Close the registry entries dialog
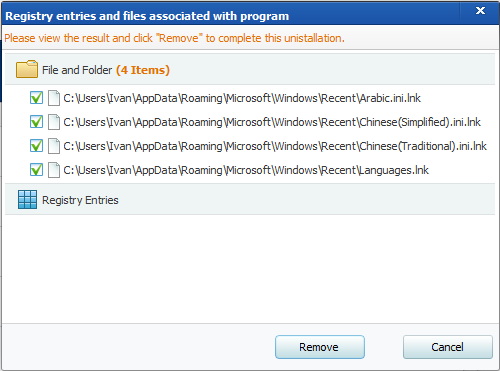The height and width of the screenshot is (371, 500). (480, 11)
